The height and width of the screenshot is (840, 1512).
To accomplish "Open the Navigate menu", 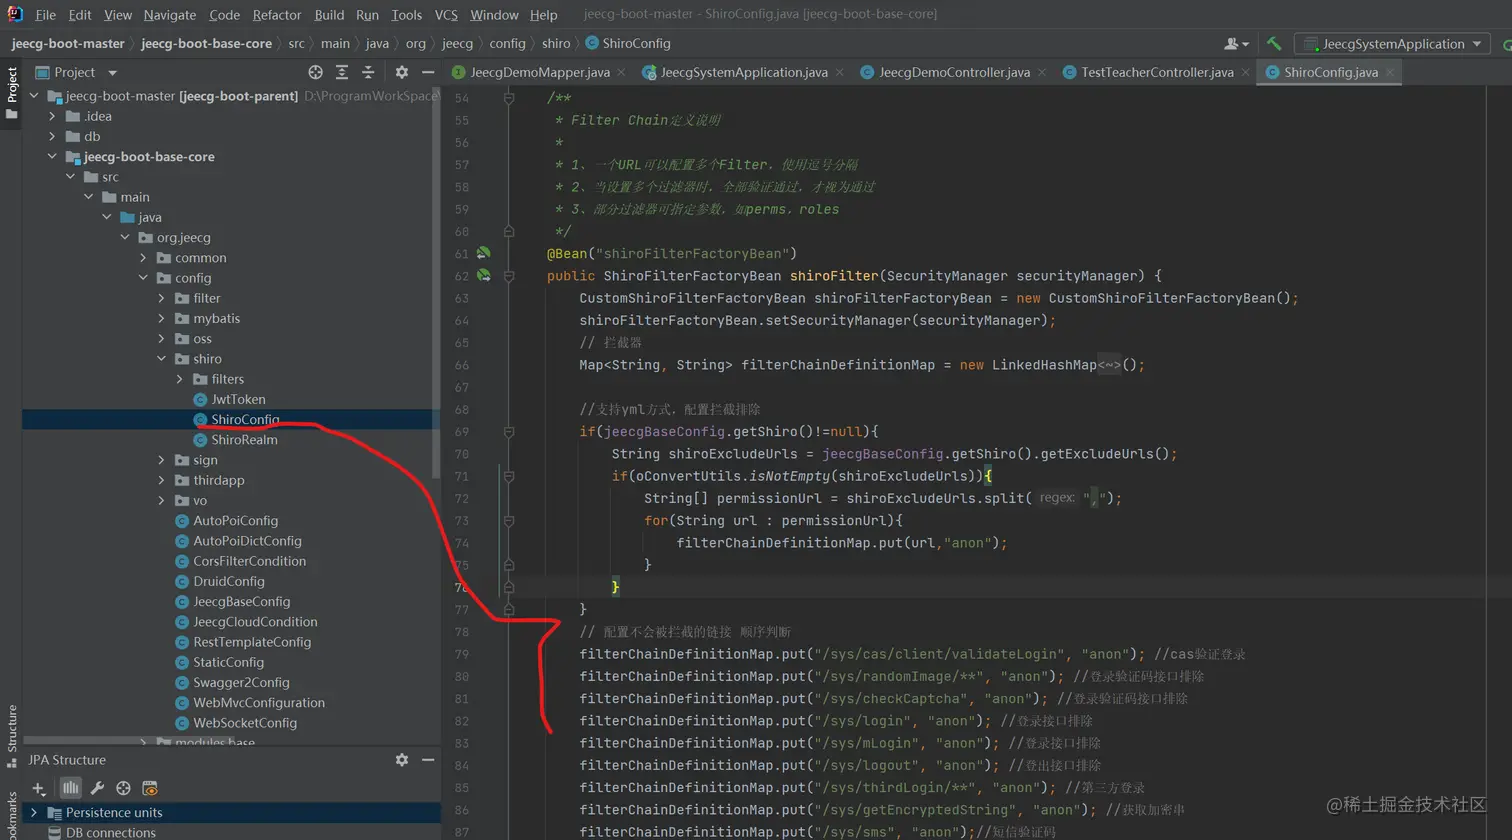I will coord(170,15).
